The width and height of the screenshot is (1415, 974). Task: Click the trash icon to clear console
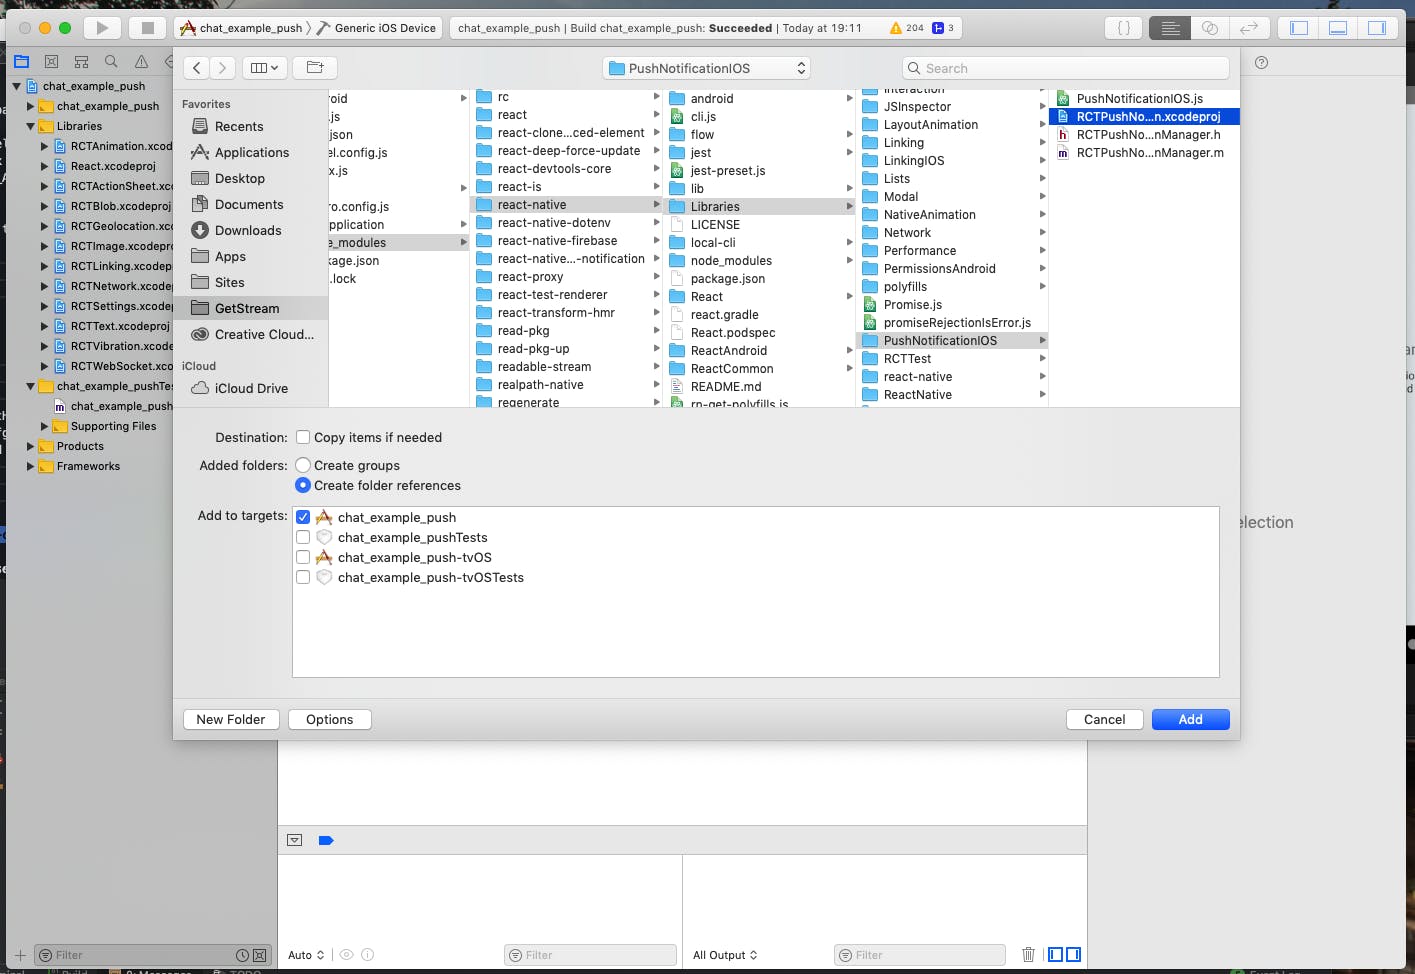point(1028,955)
